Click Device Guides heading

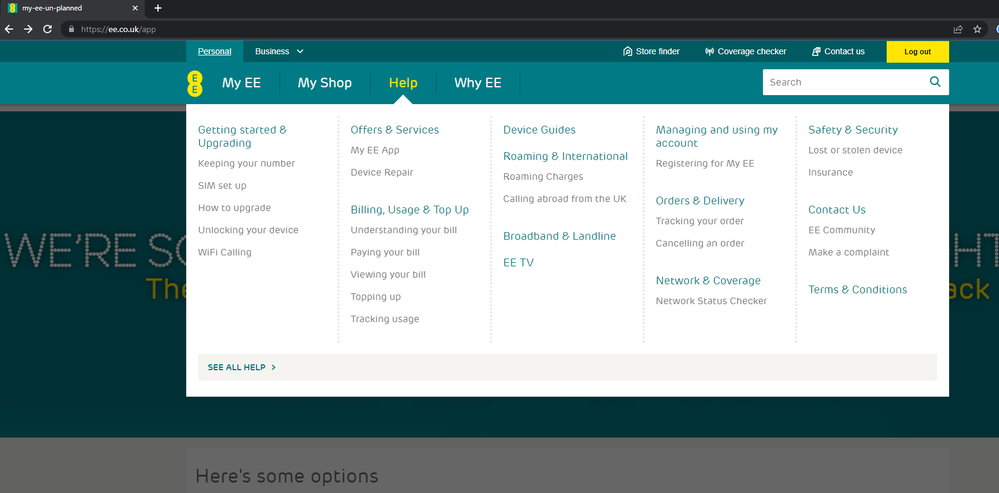coord(540,130)
